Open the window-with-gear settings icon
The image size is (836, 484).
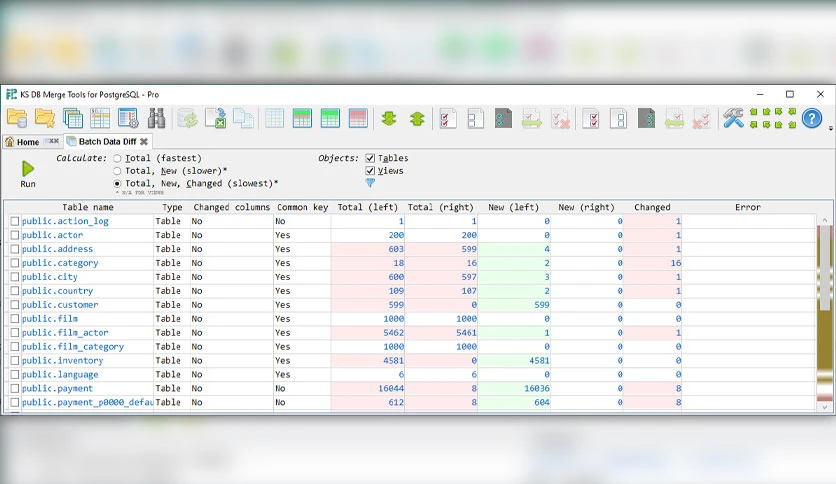128,118
